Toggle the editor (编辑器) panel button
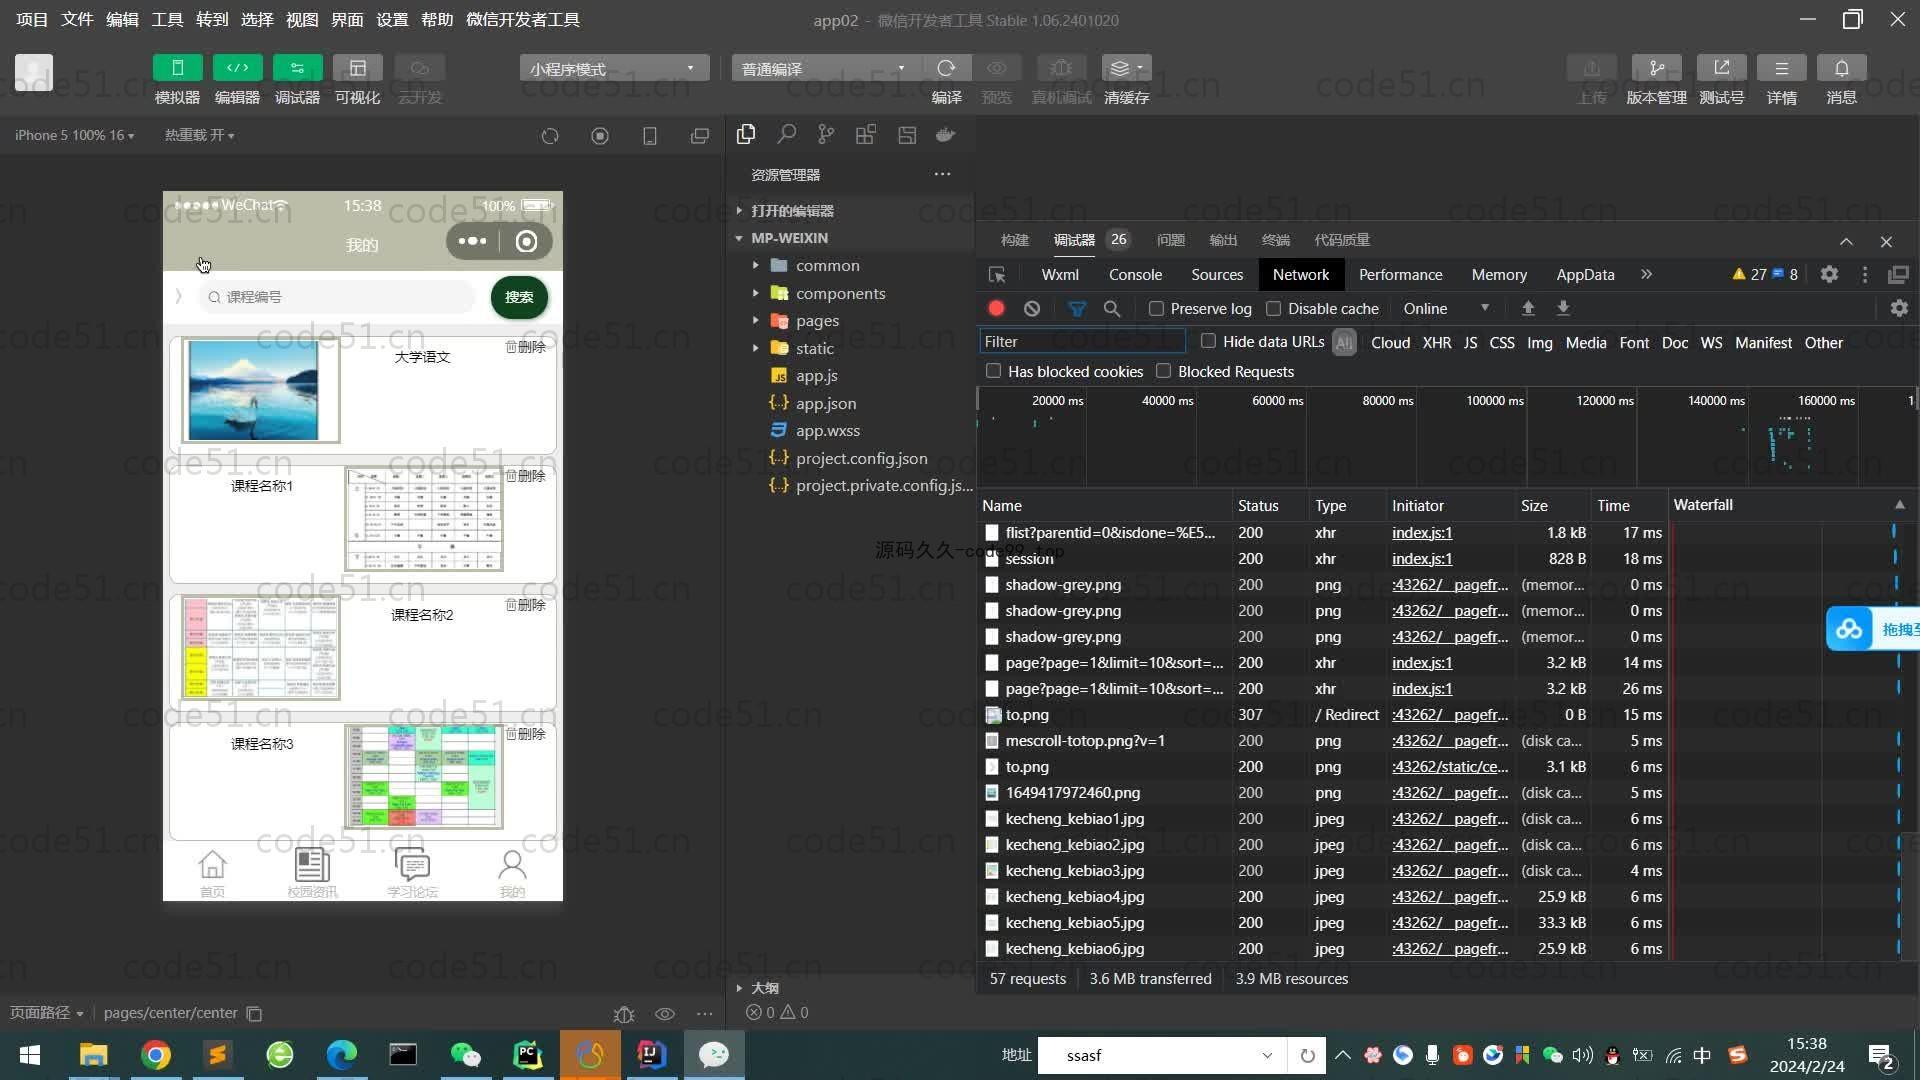The height and width of the screenshot is (1080, 1920). (237, 68)
